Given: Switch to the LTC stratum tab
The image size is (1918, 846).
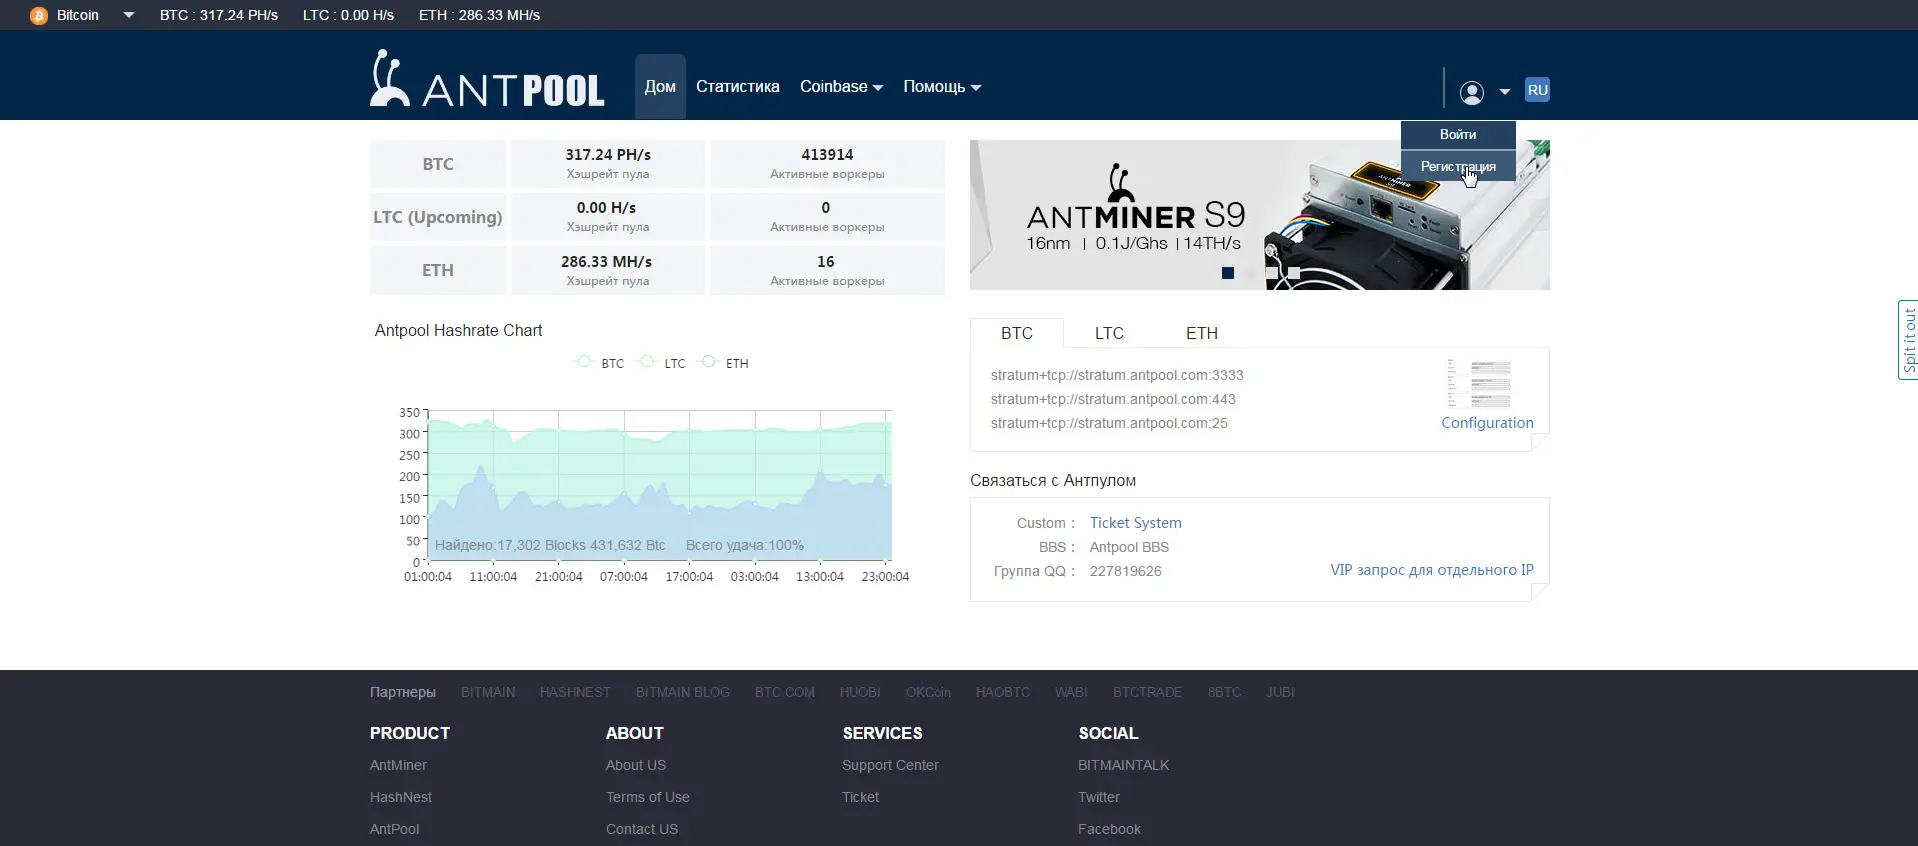Looking at the screenshot, I should (1109, 333).
